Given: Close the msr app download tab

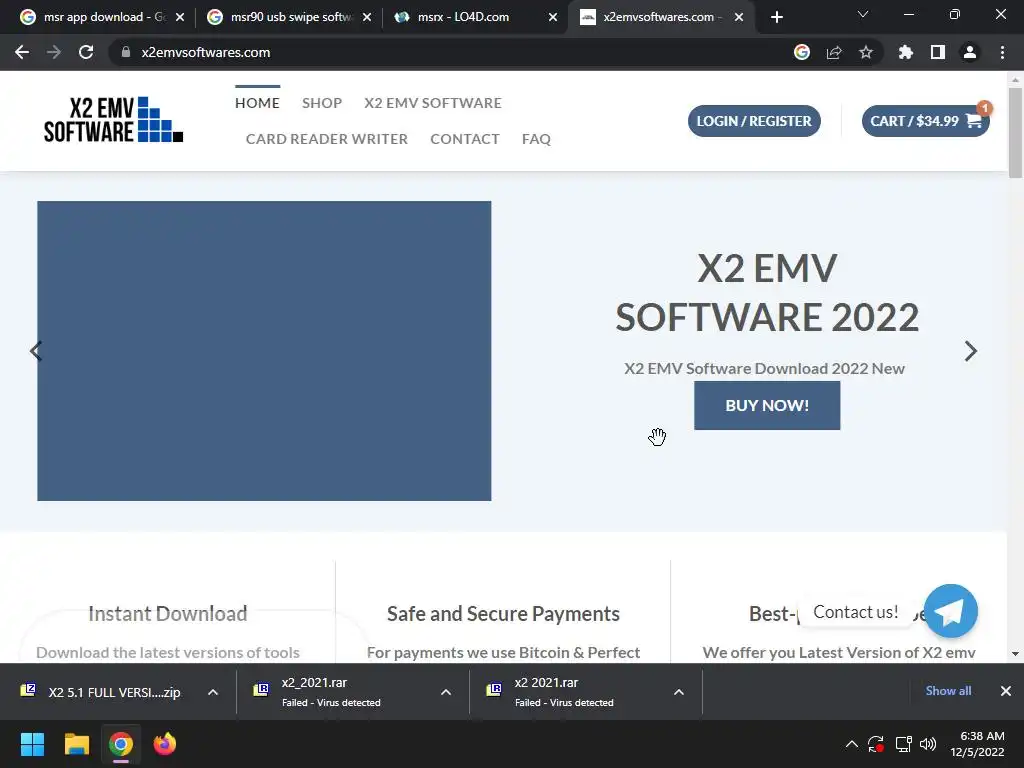Looking at the screenshot, I should click(180, 17).
